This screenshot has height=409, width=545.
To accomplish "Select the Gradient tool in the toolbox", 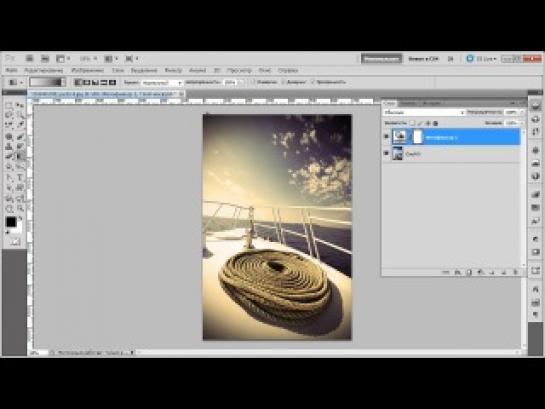I will tap(20, 156).
